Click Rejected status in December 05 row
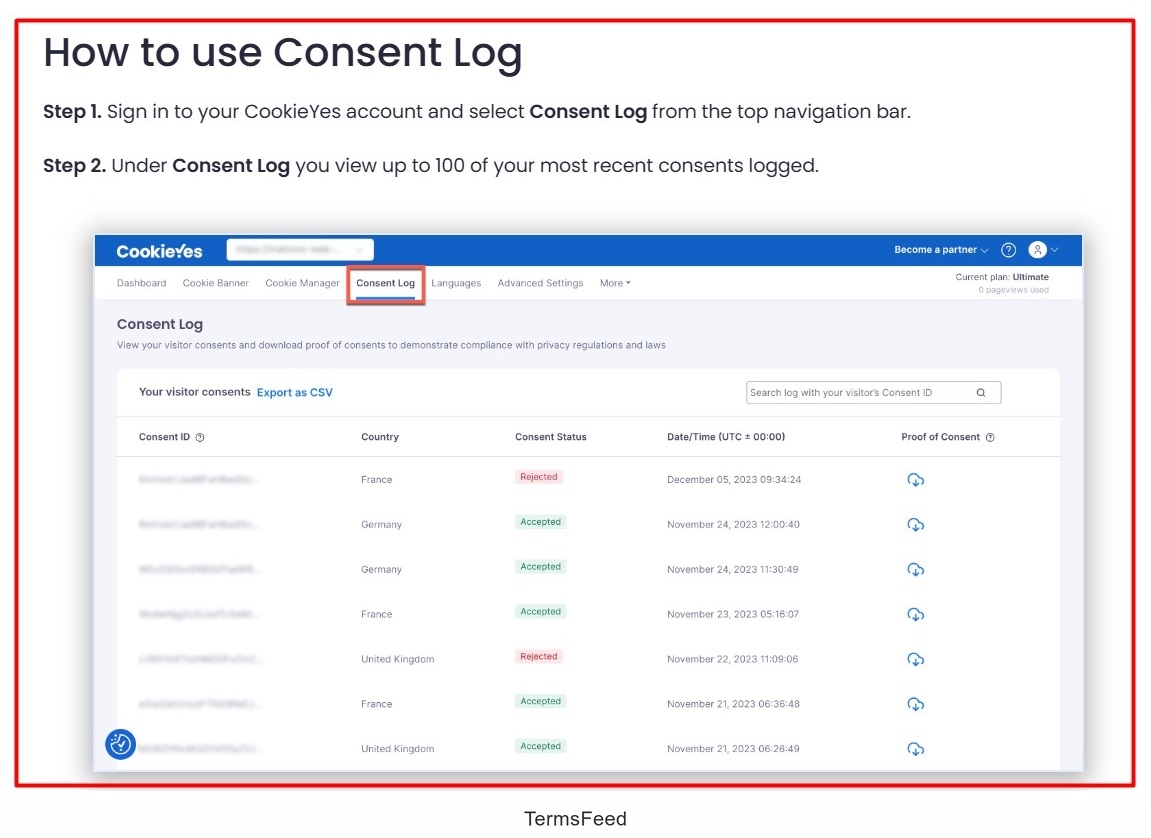The width and height of the screenshot is (1151, 838). click(539, 477)
